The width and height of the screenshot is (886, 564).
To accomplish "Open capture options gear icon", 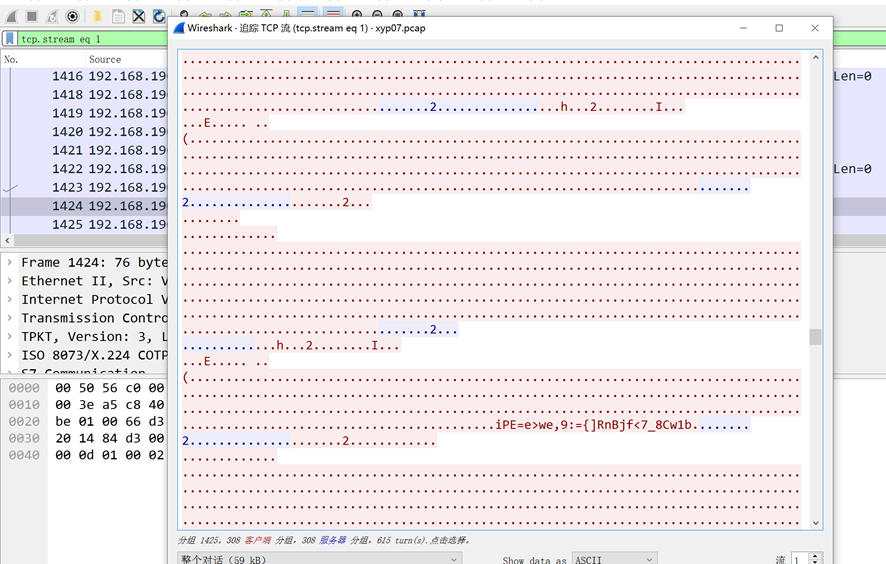I will click(73, 17).
